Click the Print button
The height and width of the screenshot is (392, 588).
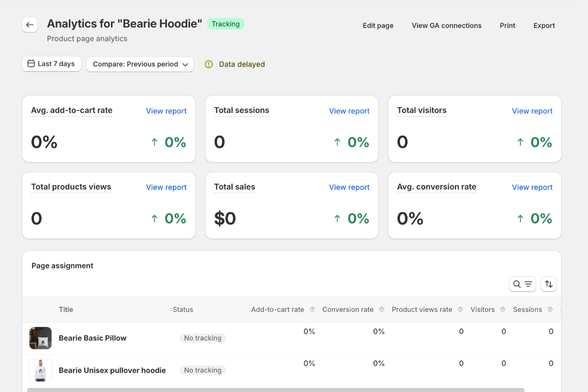pos(507,26)
